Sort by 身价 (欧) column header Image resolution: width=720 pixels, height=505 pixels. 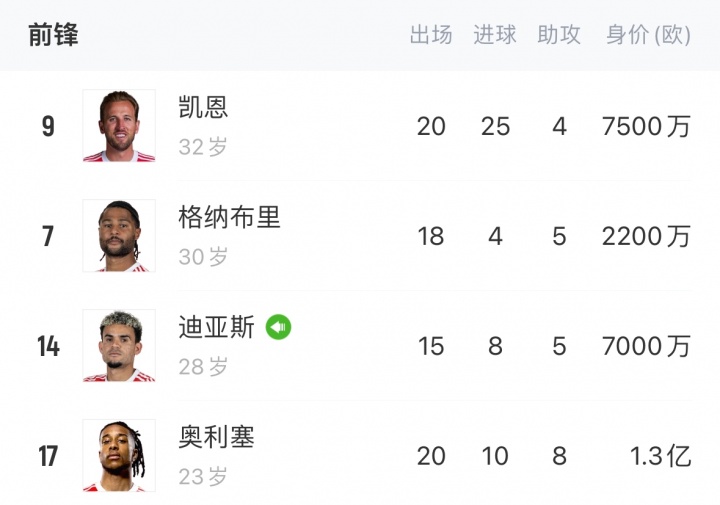coord(648,35)
